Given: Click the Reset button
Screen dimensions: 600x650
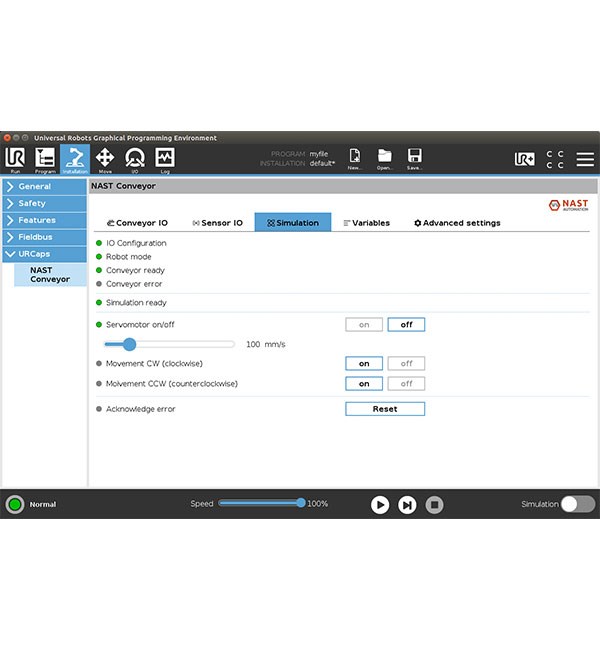Looking at the screenshot, I should (385, 409).
